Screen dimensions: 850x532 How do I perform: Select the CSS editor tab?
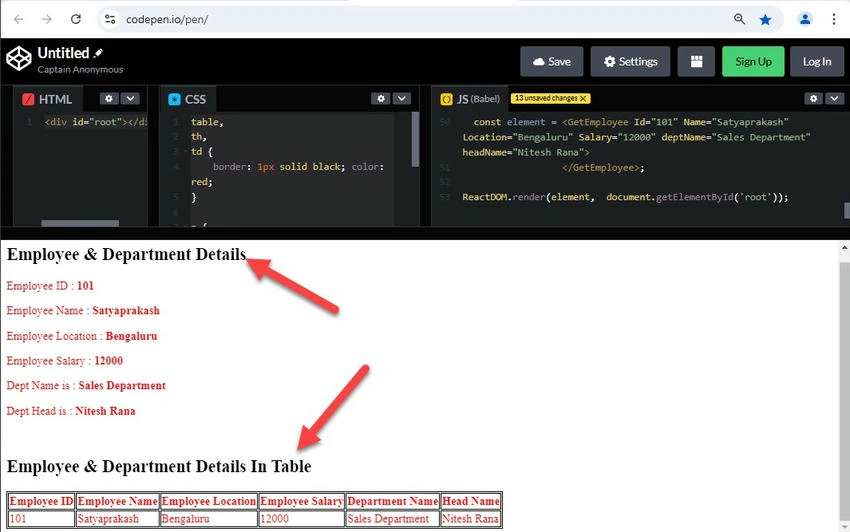pos(188,99)
